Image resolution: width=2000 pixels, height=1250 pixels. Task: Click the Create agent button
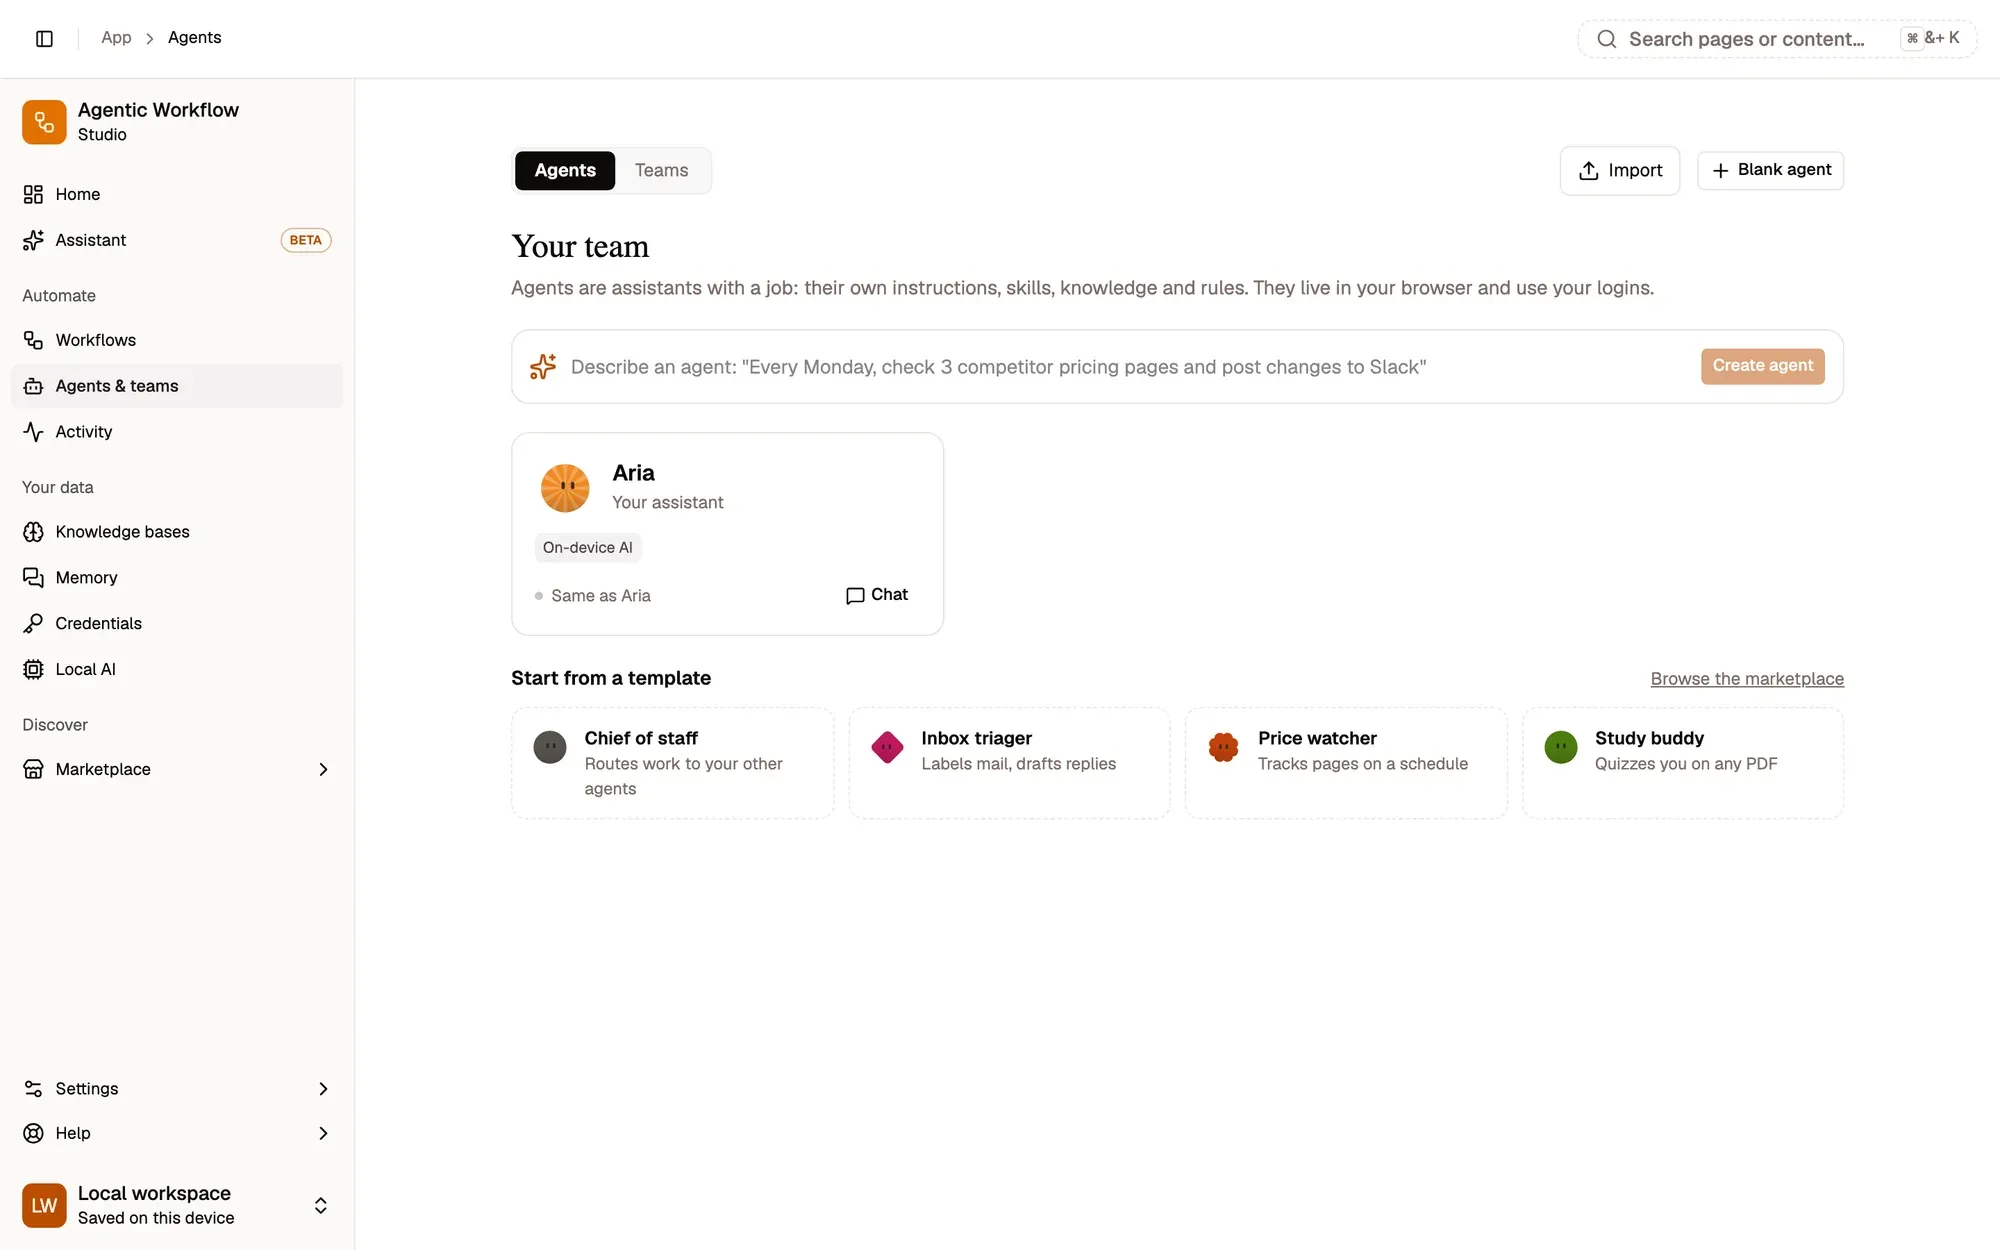click(1762, 366)
